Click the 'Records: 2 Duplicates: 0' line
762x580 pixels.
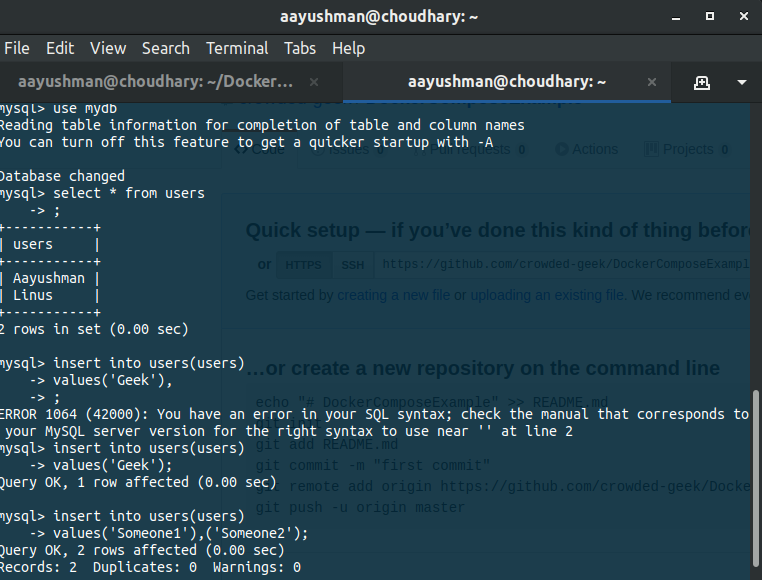tap(150, 567)
